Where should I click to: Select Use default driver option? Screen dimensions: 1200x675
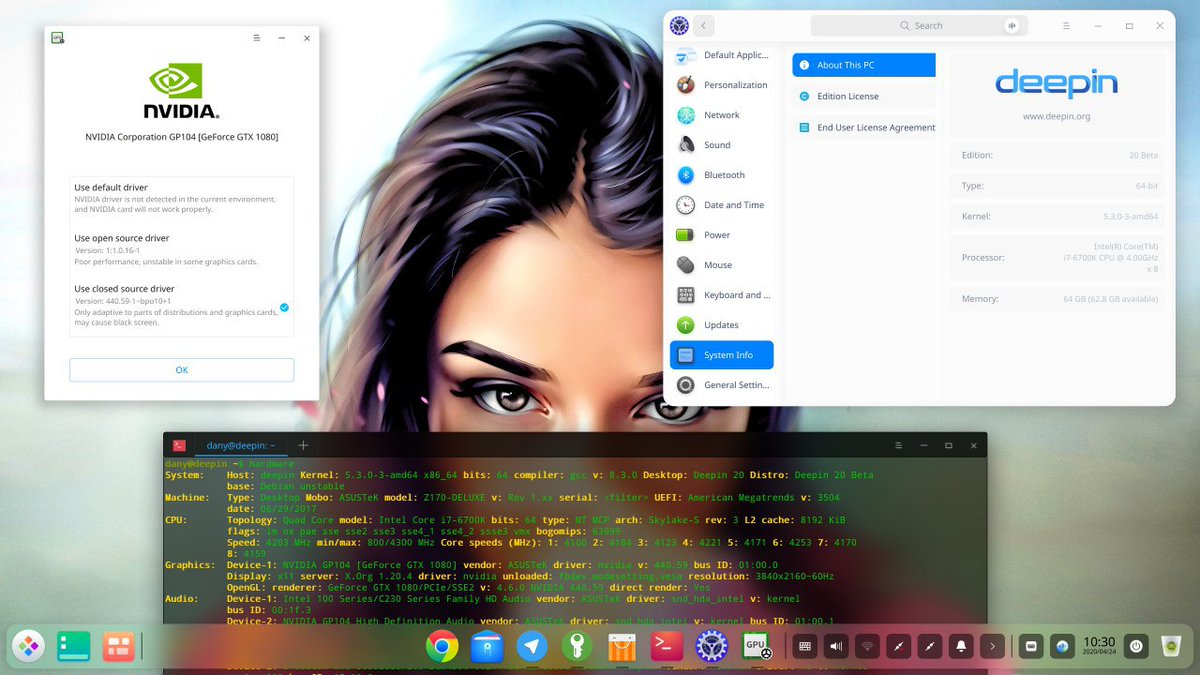(x=182, y=198)
